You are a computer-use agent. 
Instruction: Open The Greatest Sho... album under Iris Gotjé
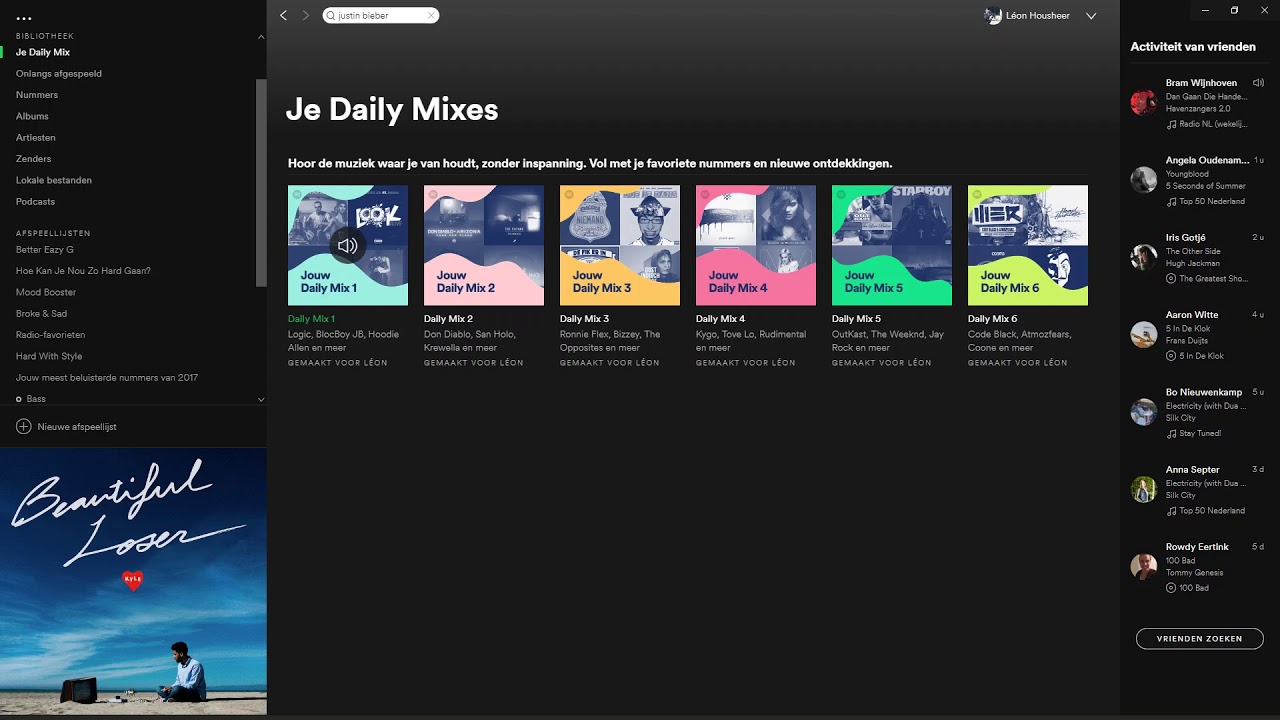pyautogui.click(x=1213, y=279)
